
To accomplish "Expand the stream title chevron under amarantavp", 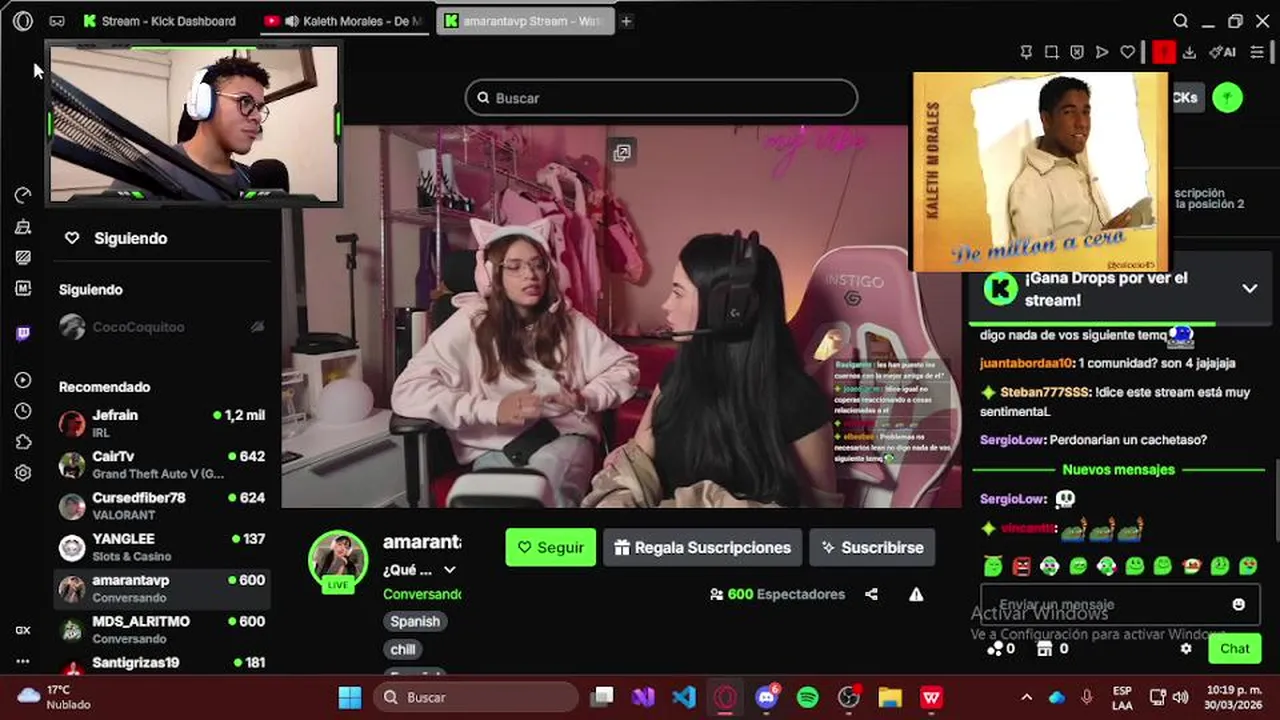I will click(x=450, y=570).
